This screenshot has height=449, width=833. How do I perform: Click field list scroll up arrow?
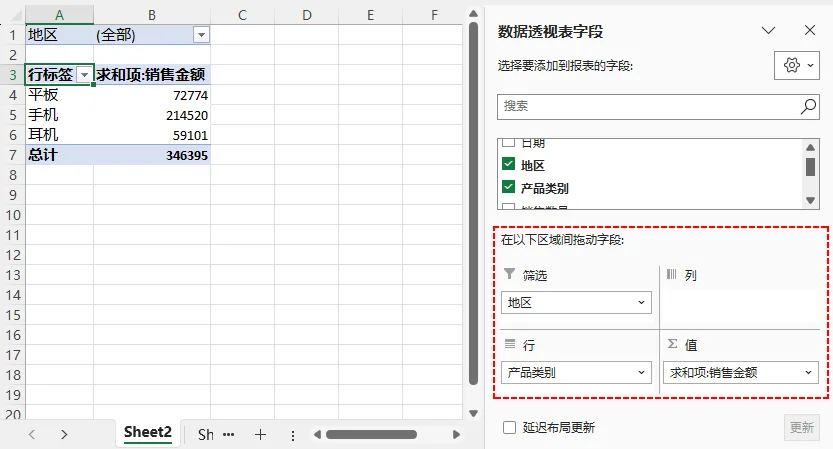pyautogui.click(x=810, y=147)
